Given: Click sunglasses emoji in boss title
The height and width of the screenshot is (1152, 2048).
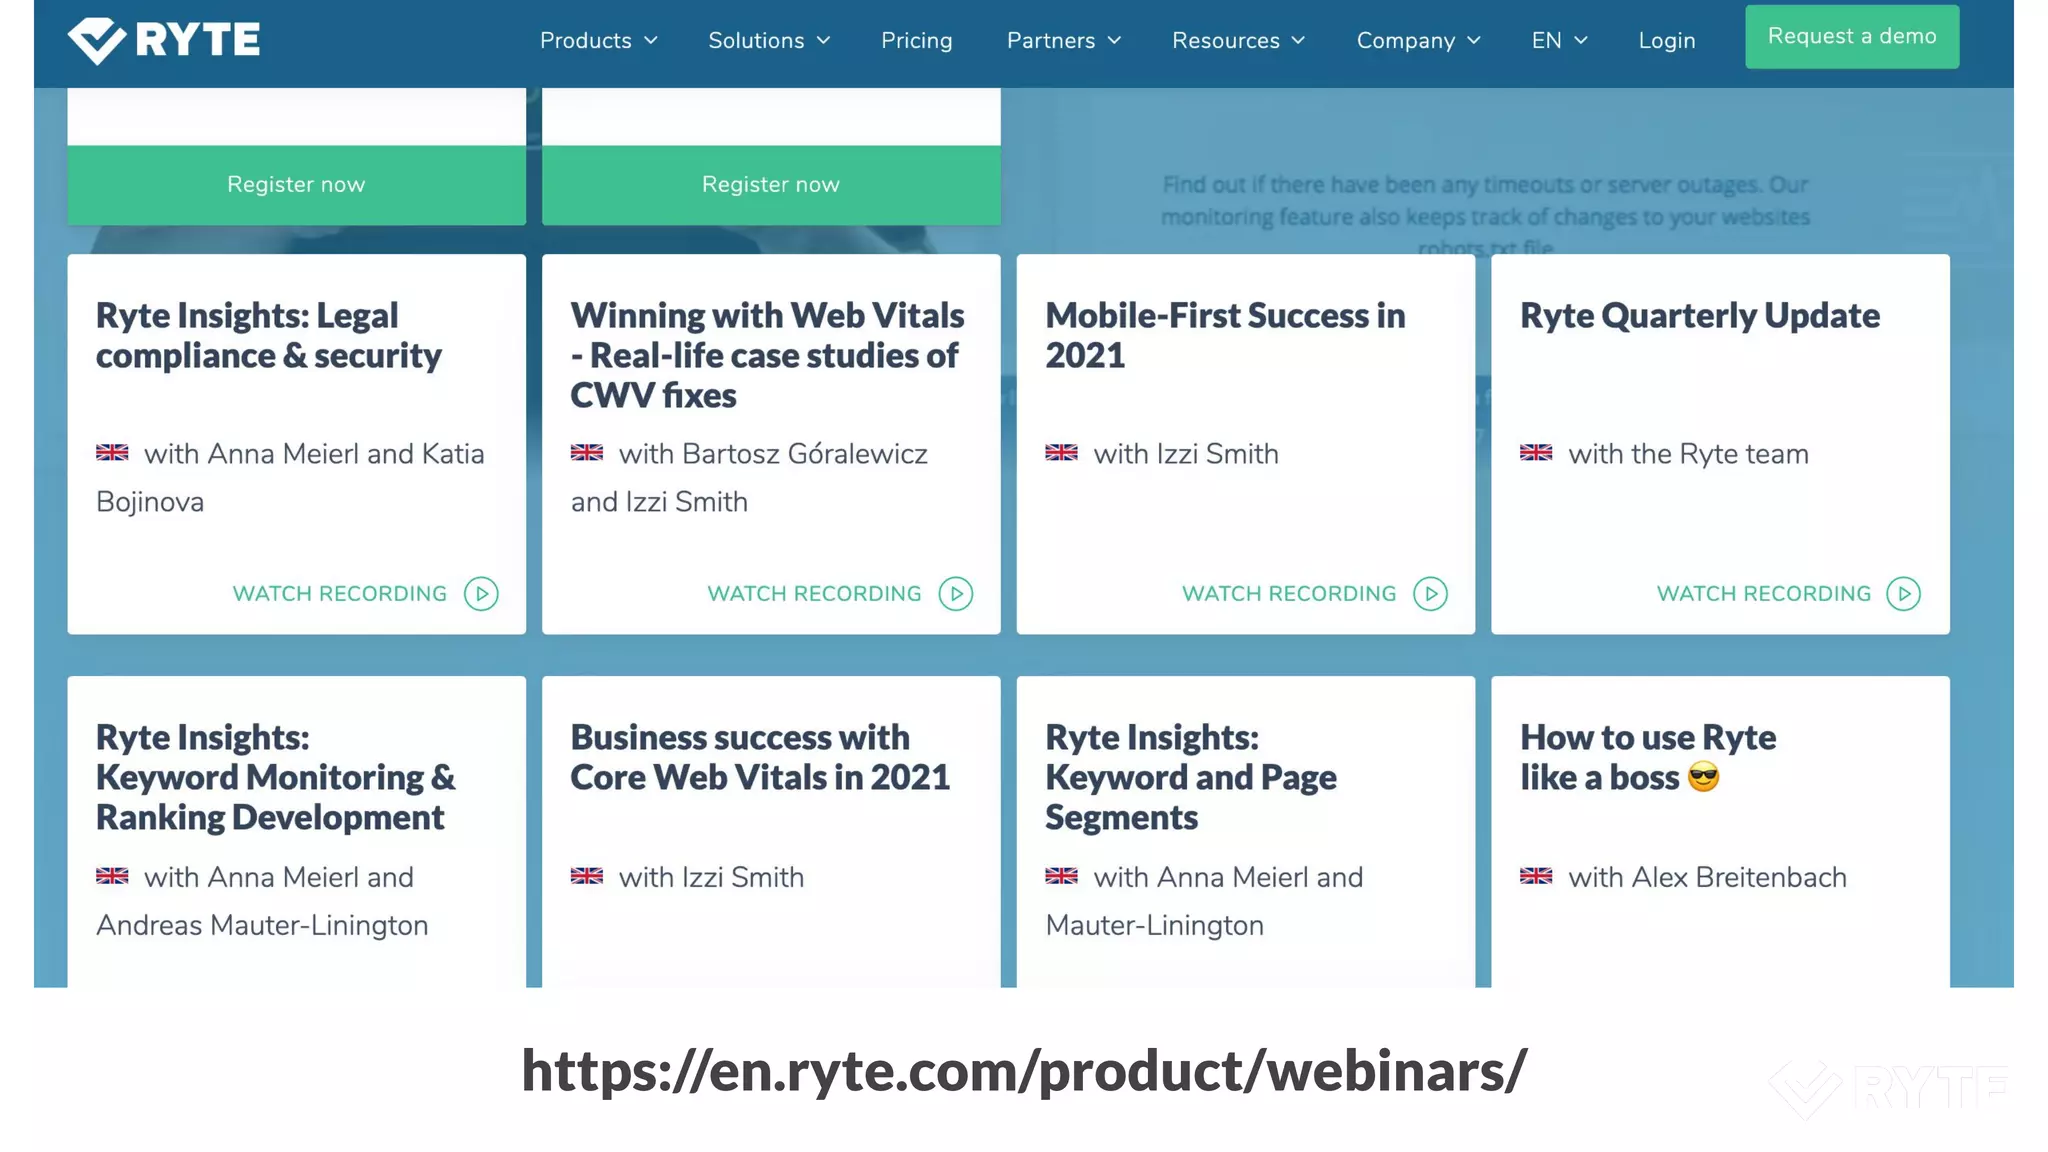Looking at the screenshot, I should pos(1704,777).
